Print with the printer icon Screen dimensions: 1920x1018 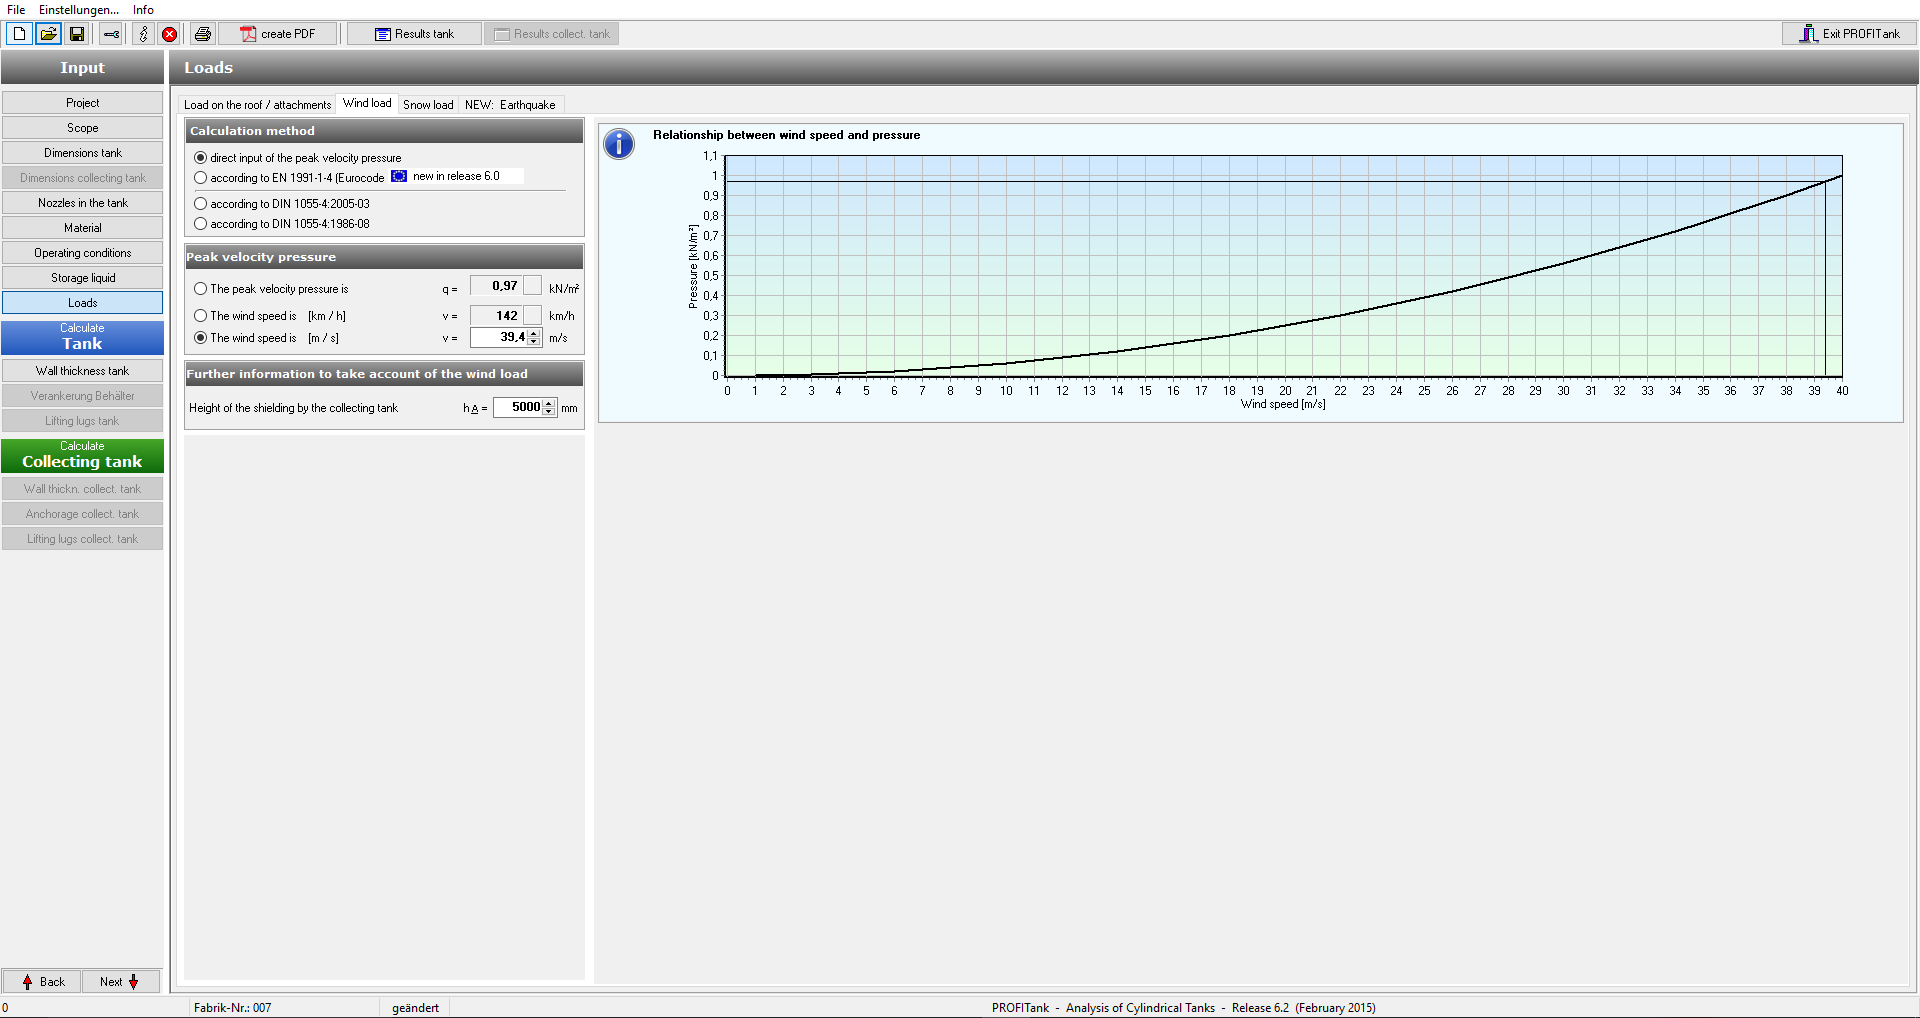tap(203, 34)
